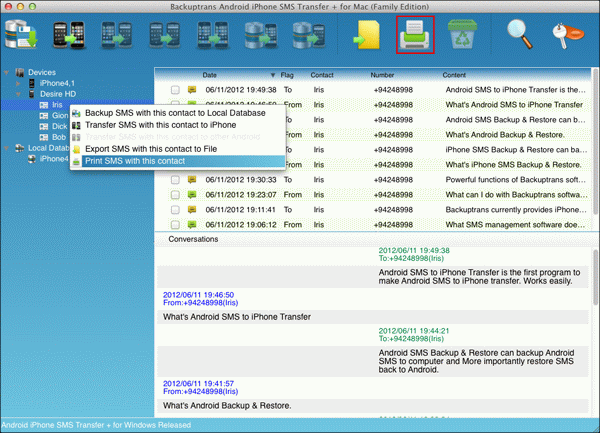Image resolution: width=600 pixels, height=433 pixels.
Task: Select the Bob contact in tree
Action: click(x=59, y=137)
